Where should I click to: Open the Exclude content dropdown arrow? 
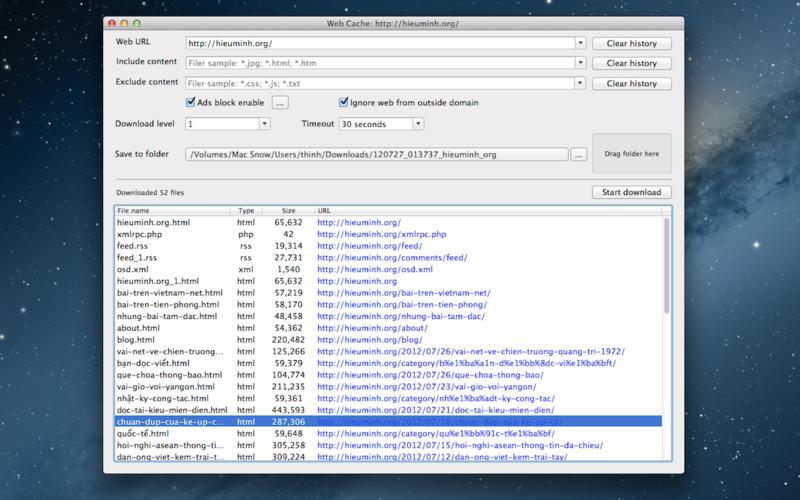coord(580,83)
